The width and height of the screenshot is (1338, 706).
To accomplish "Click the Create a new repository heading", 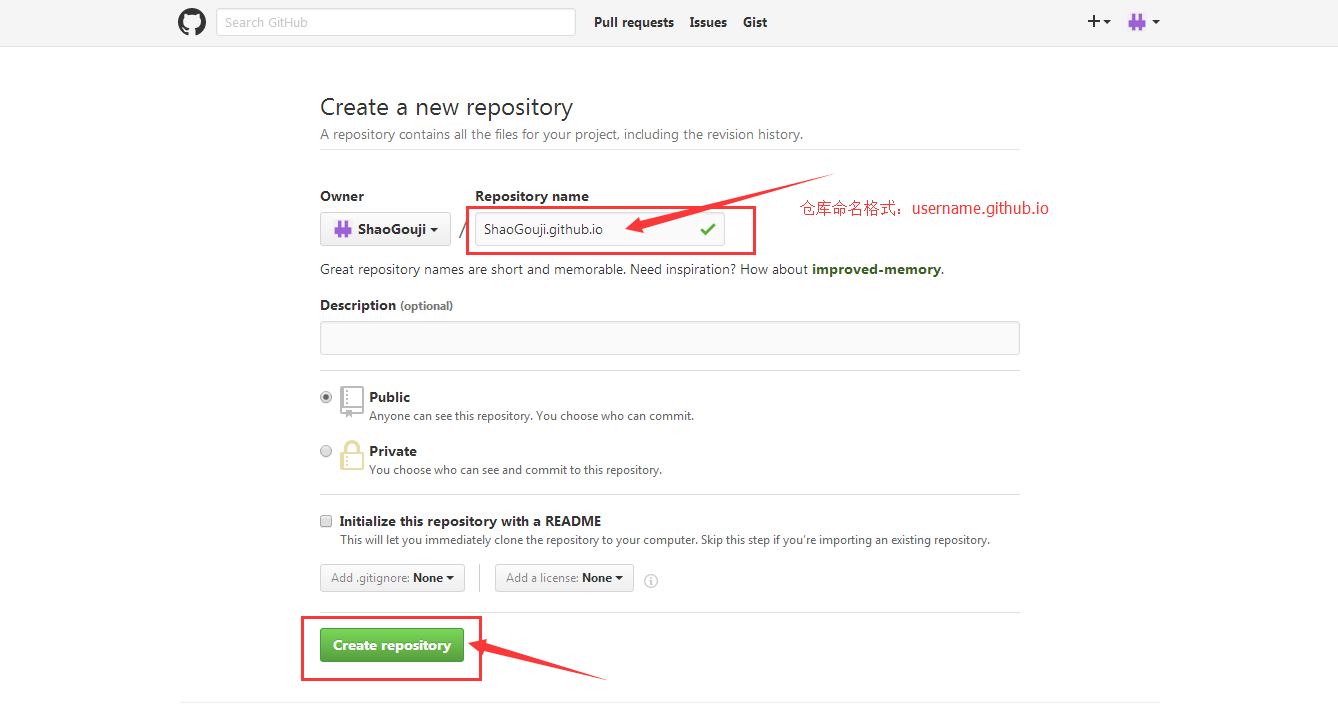I will pyautogui.click(x=446, y=107).
